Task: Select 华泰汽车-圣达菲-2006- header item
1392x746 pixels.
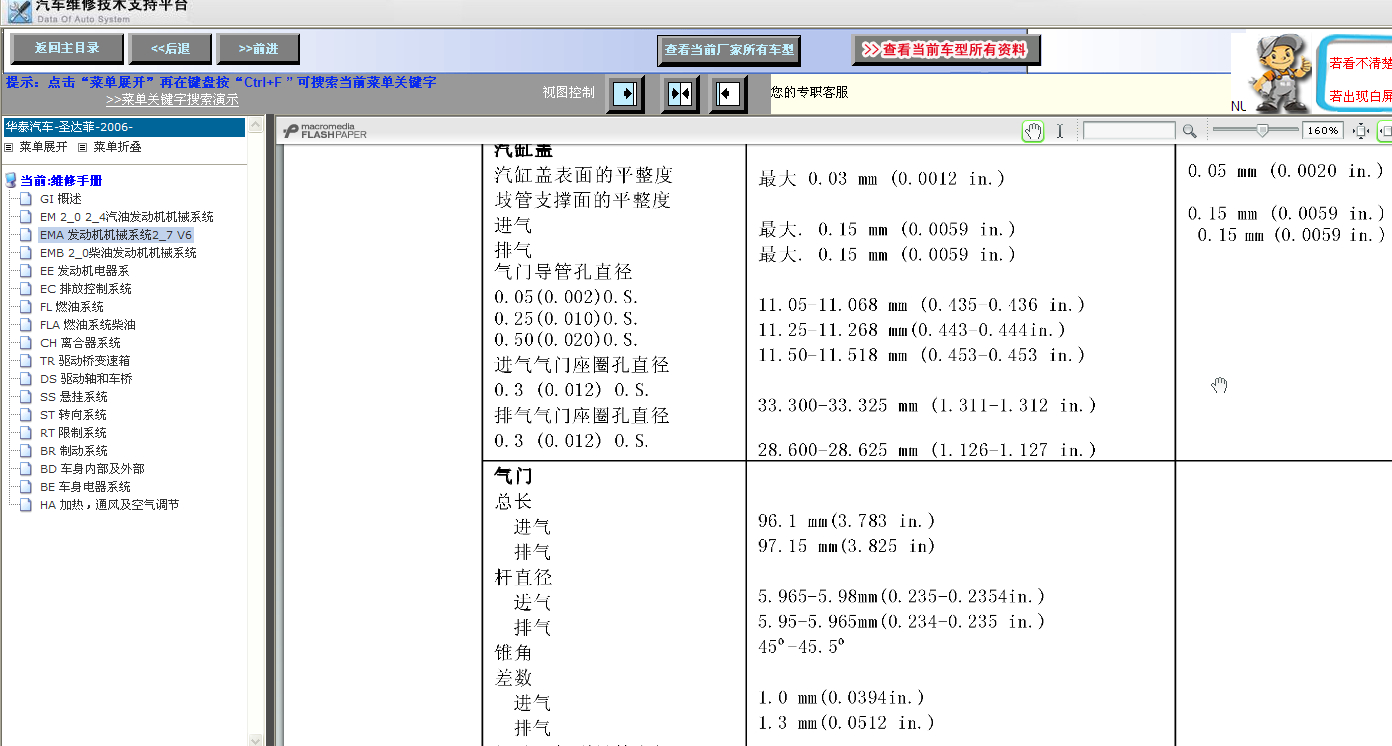Action: 123,127
